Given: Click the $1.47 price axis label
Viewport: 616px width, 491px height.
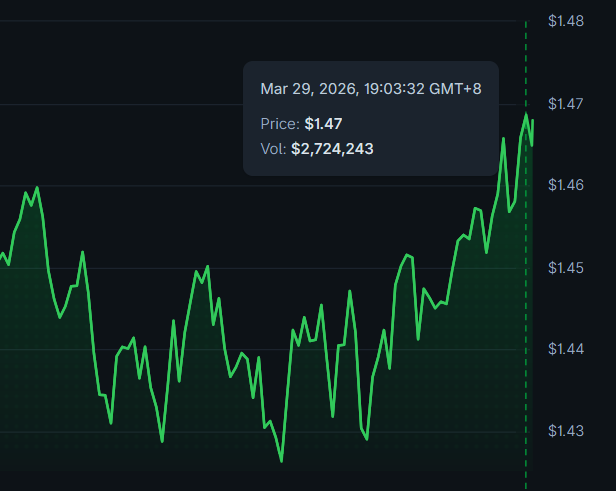Looking at the screenshot, I should (x=566, y=104).
